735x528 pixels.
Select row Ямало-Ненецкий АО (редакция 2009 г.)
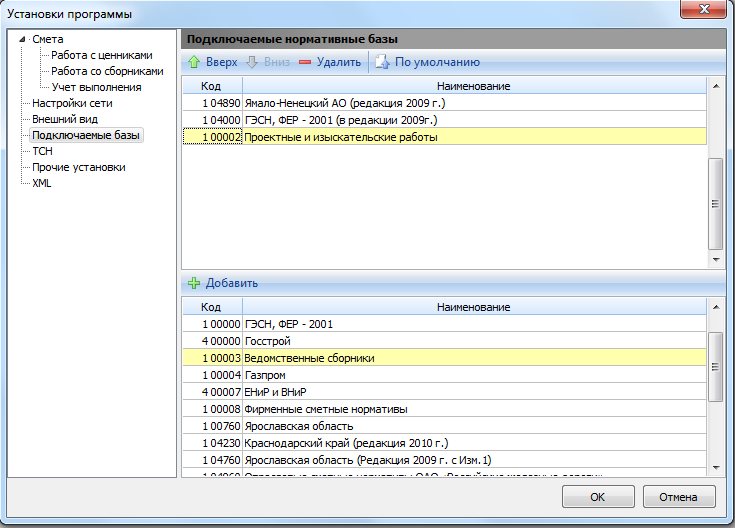pyautogui.click(x=444, y=103)
